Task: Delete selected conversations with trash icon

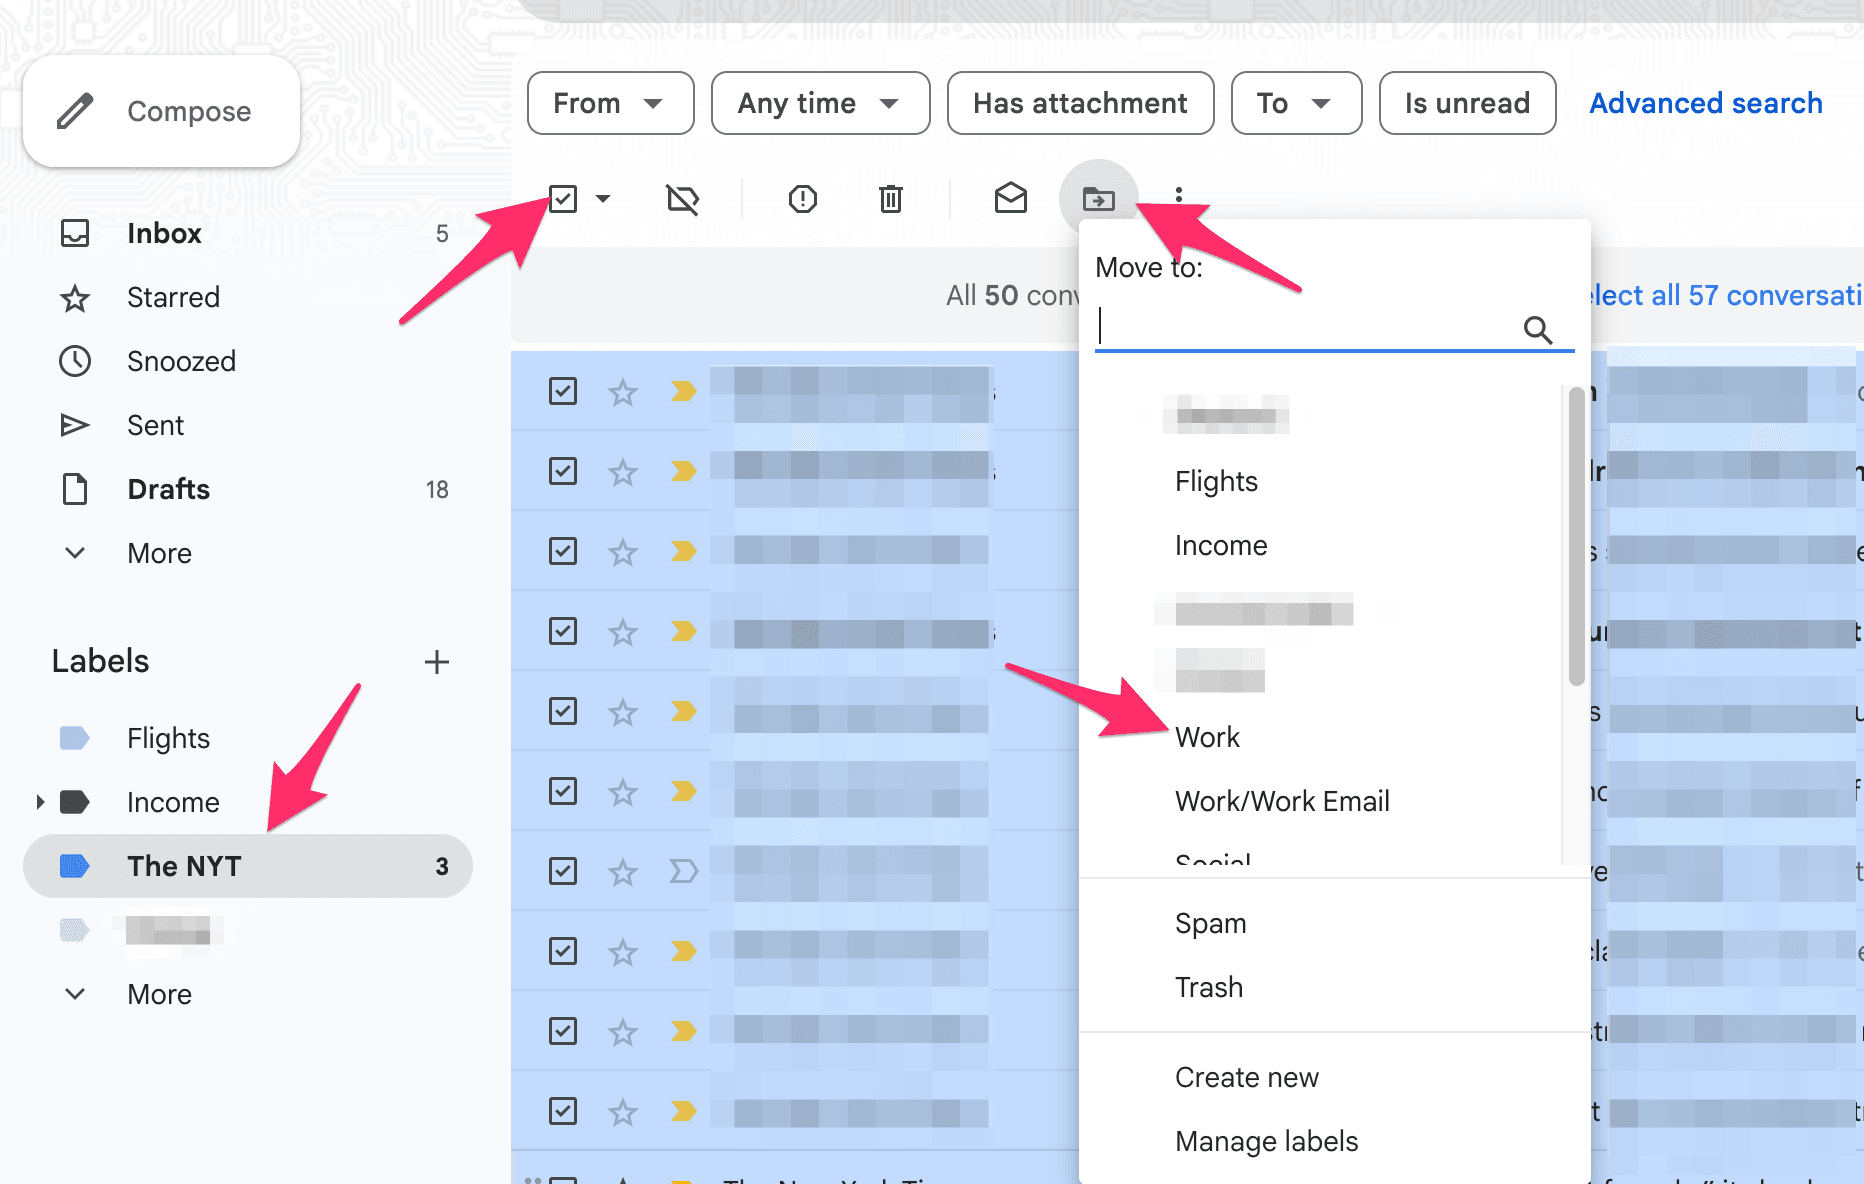Action: (x=890, y=199)
